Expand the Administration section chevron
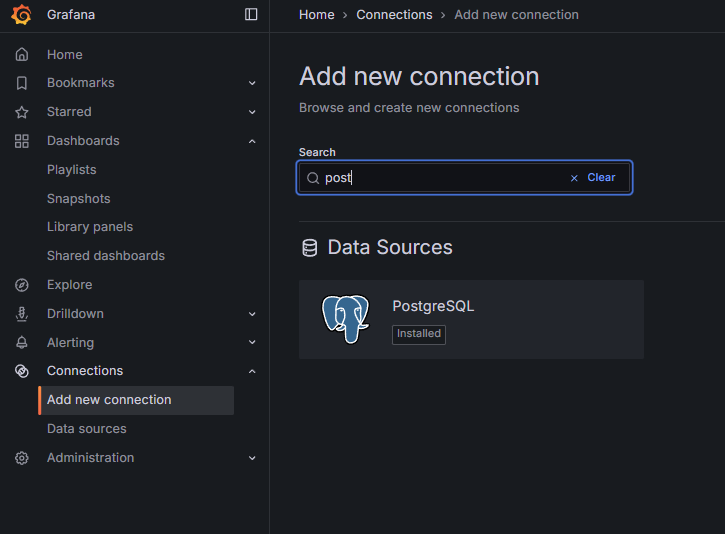The width and height of the screenshot is (725, 534). [252, 458]
